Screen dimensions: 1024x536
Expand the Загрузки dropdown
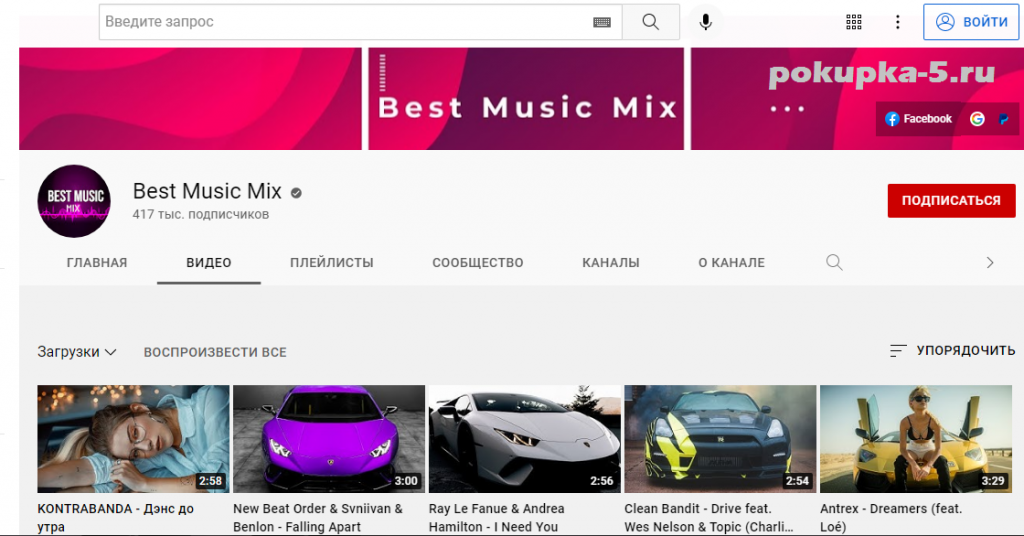tap(77, 352)
